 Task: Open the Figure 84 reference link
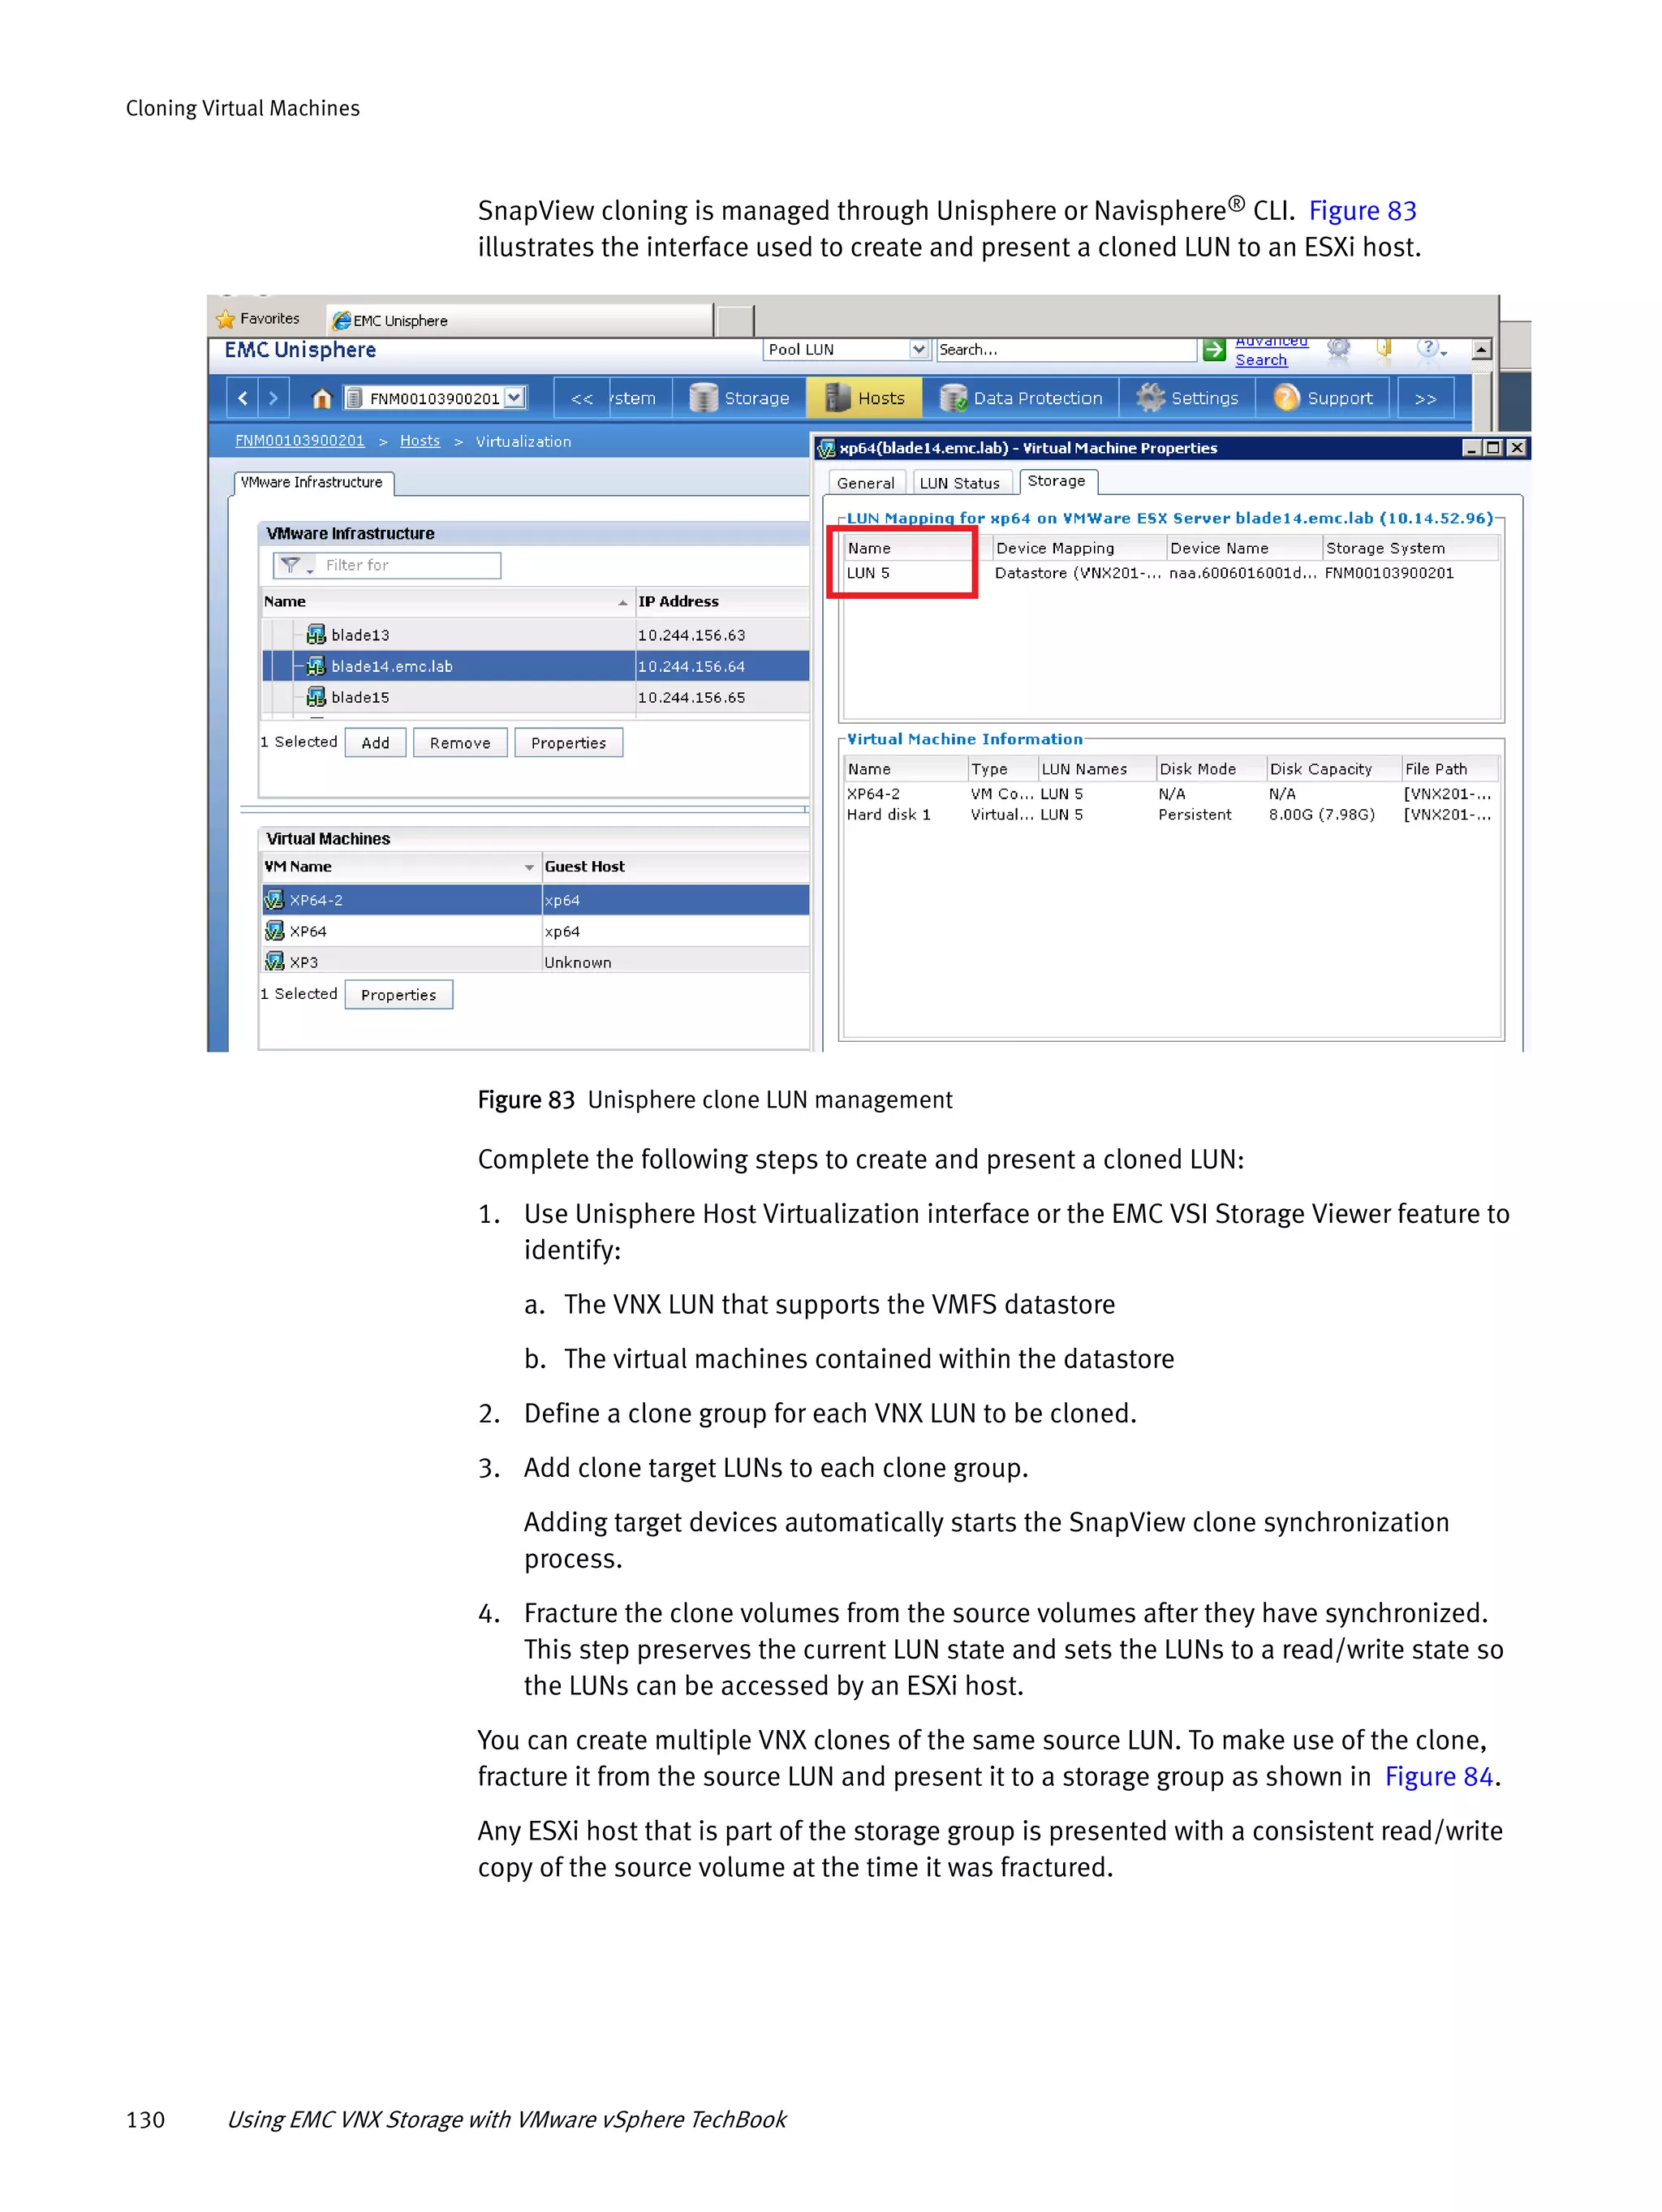(1439, 1777)
